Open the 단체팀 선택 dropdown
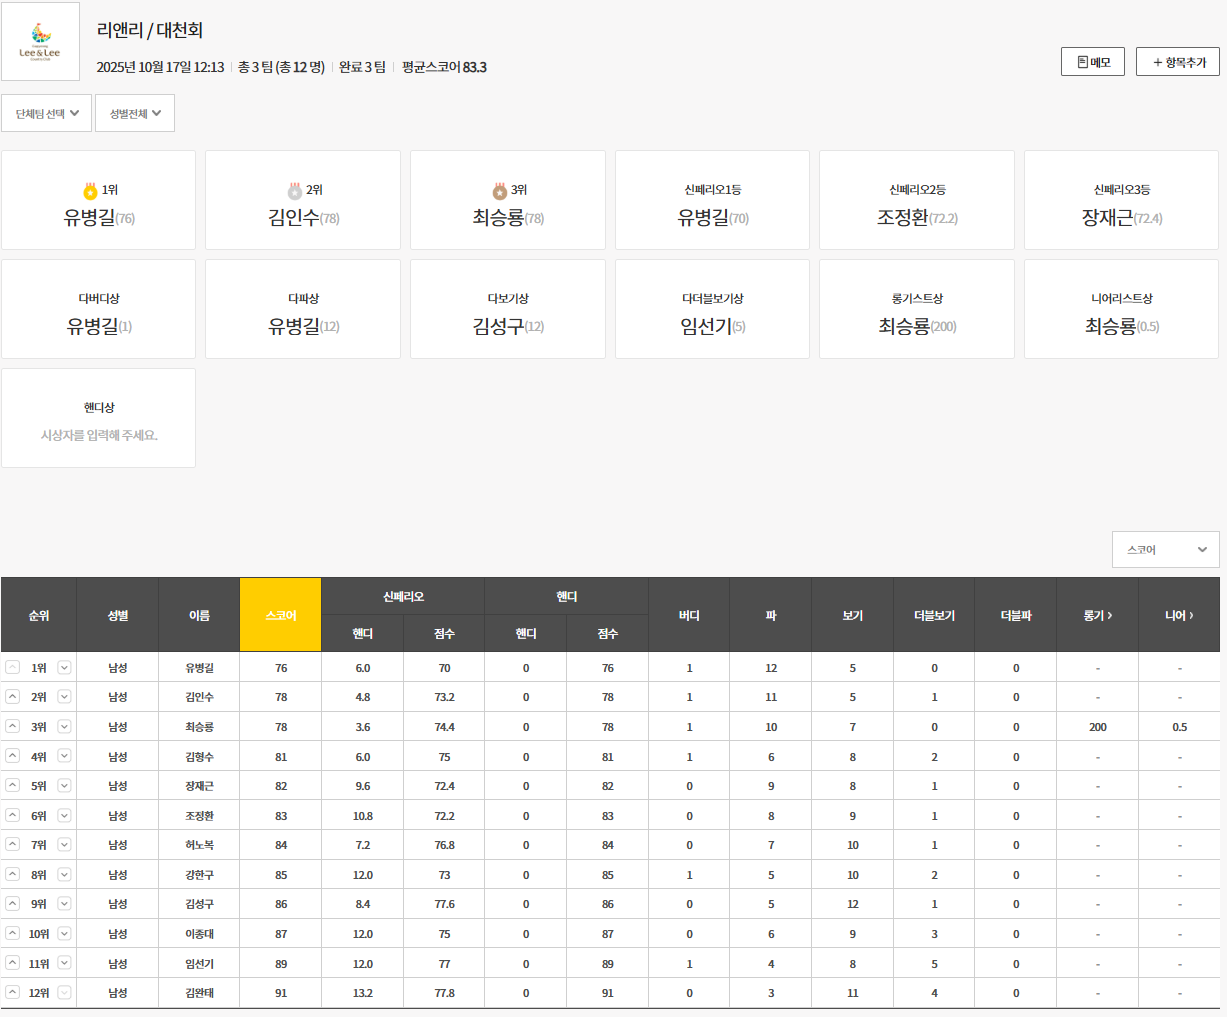This screenshot has height=1017, width=1227. (47, 113)
